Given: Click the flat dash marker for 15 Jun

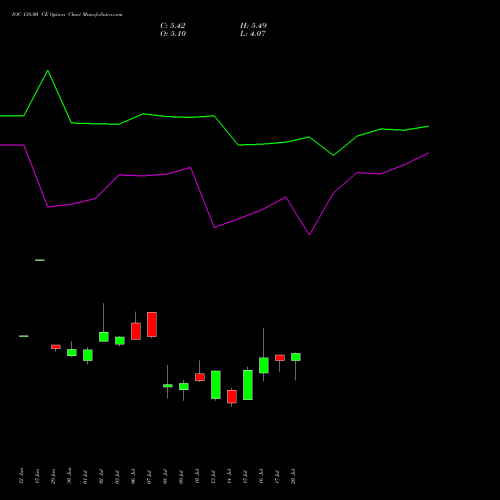Looking at the screenshot, I should [40, 260].
